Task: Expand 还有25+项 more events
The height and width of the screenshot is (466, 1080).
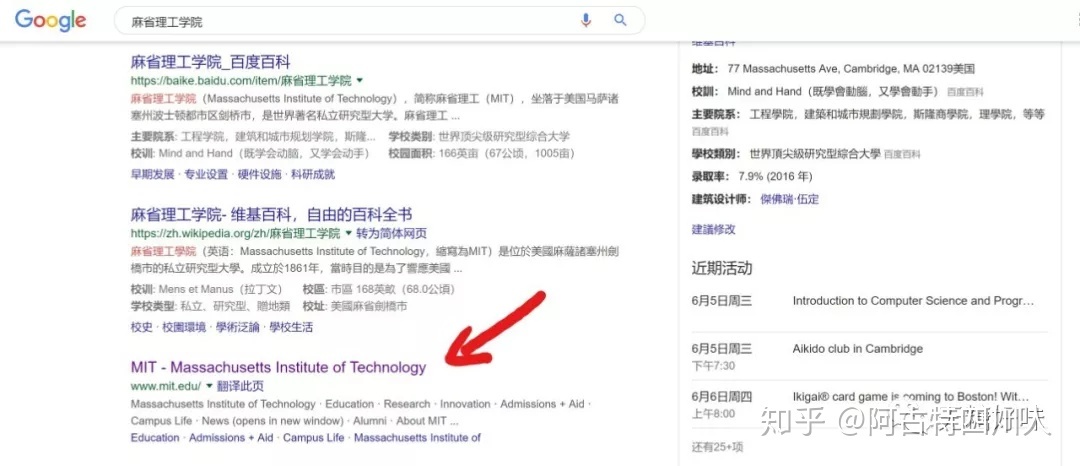Action: point(717,447)
